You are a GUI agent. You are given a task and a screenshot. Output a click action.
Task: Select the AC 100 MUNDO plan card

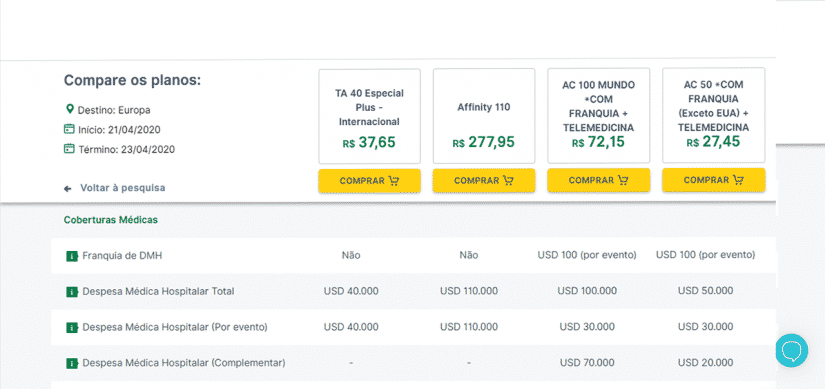click(599, 116)
